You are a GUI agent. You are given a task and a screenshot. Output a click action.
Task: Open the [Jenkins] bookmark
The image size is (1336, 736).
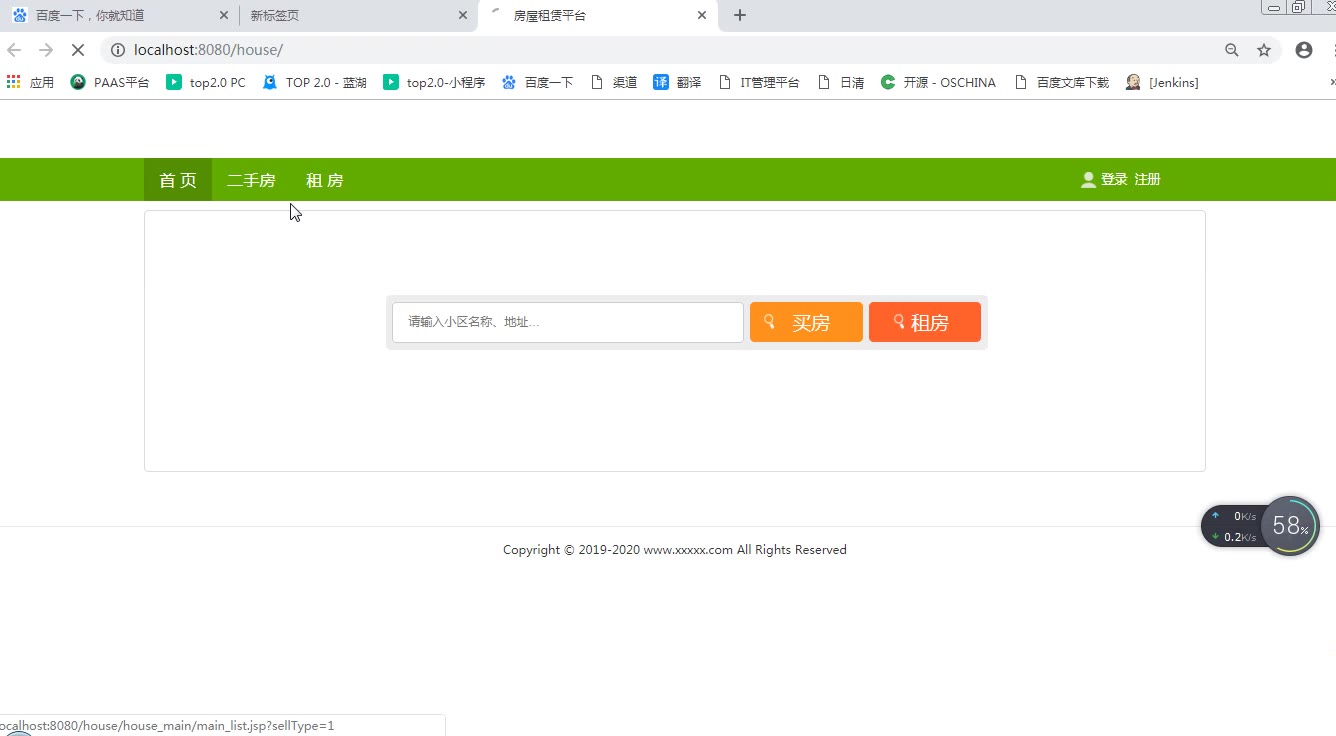point(1162,83)
